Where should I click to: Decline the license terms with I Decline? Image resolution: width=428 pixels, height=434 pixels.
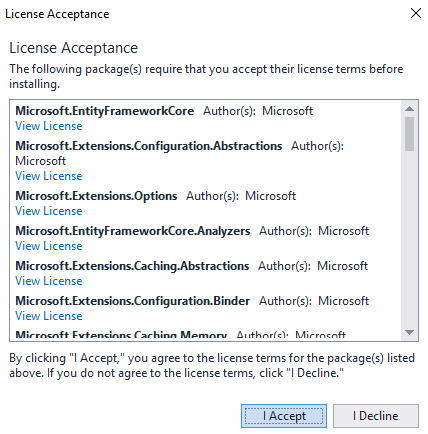(x=376, y=416)
